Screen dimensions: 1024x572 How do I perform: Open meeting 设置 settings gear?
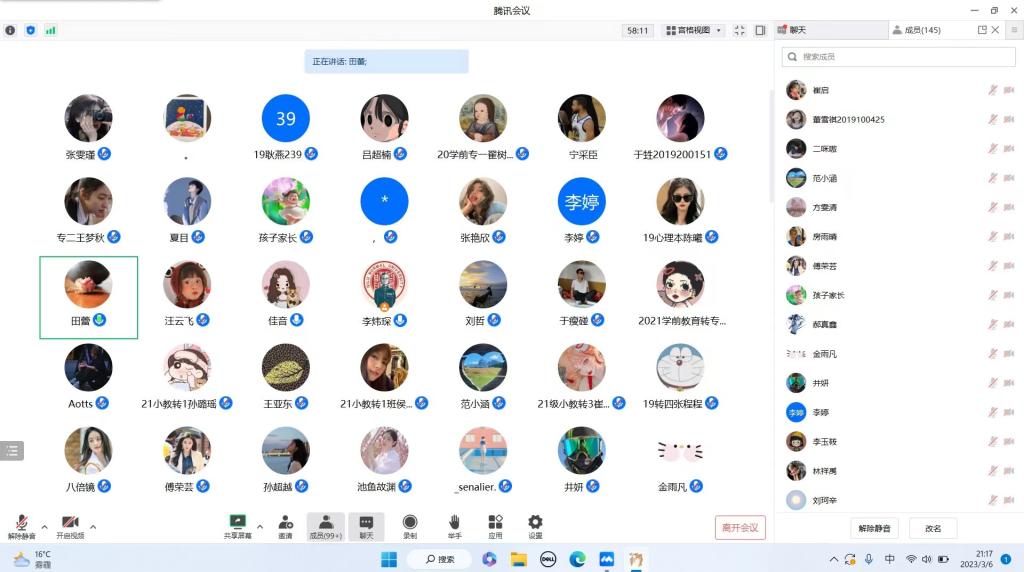tap(535, 522)
